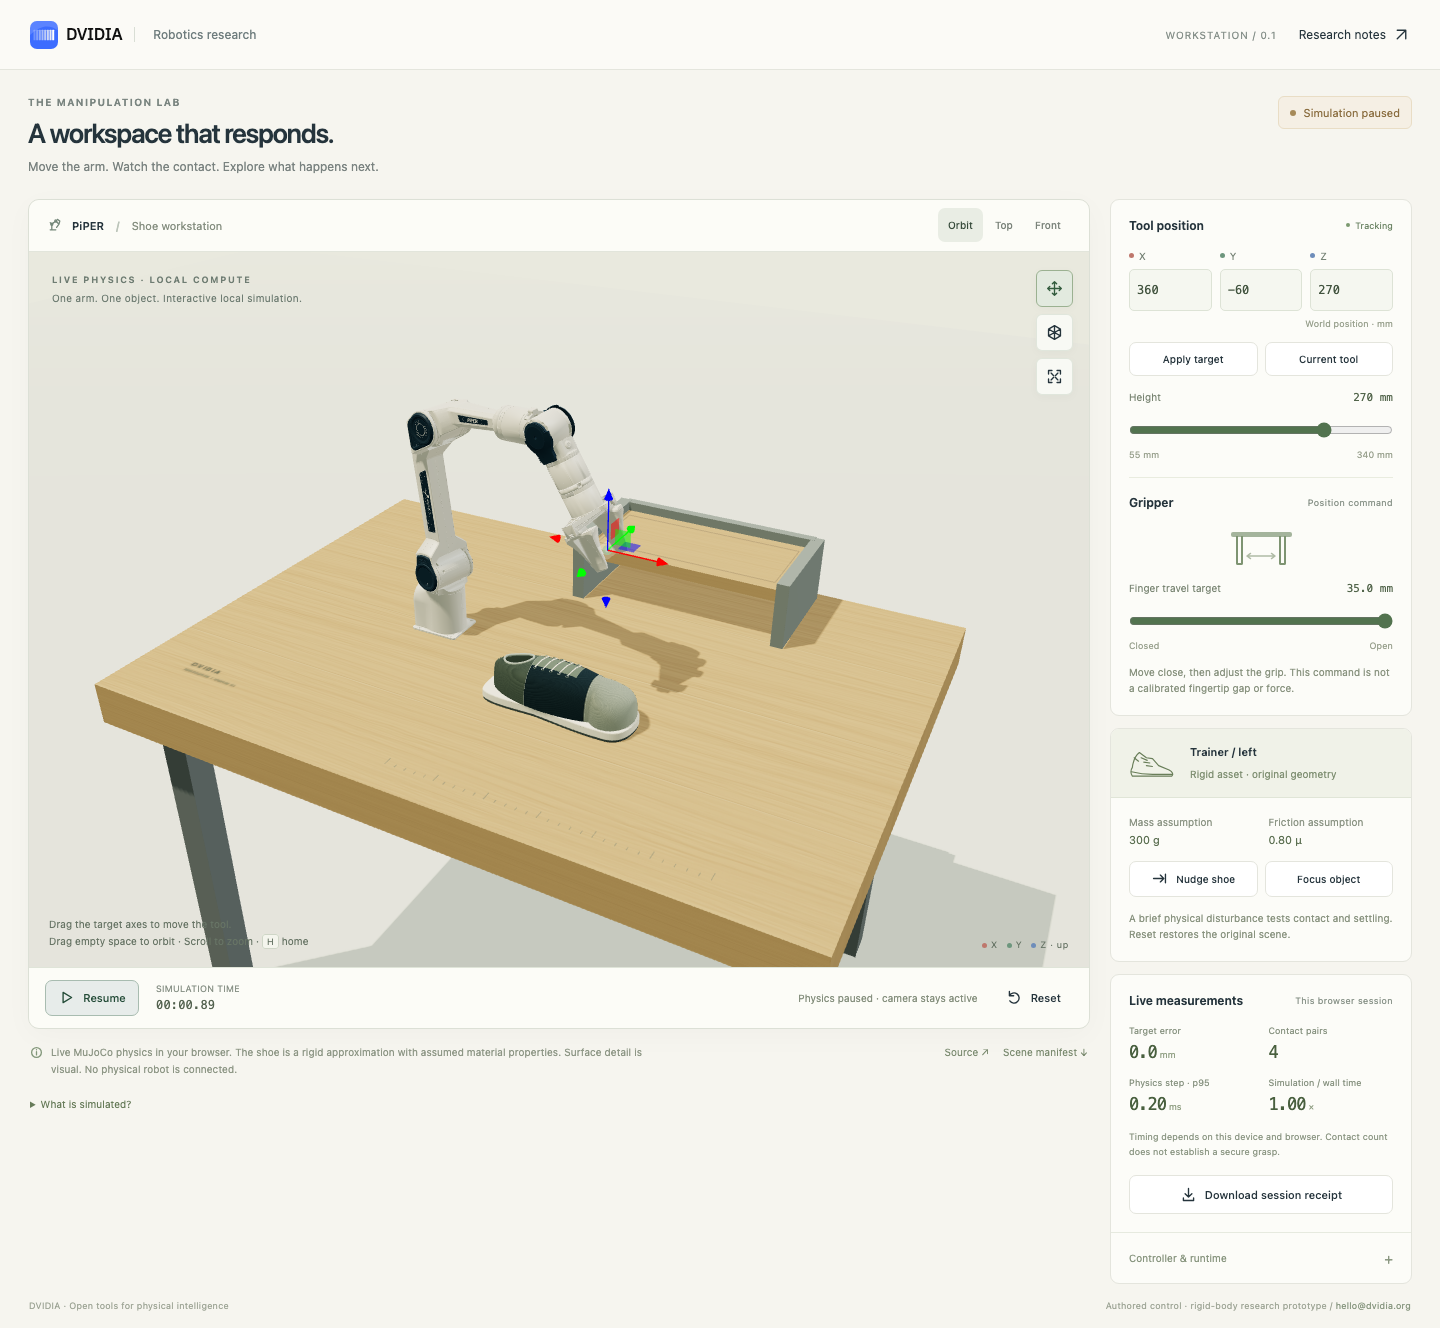
Task: Click the gripper finger diagram icon
Action: pyautogui.click(x=1261, y=548)
